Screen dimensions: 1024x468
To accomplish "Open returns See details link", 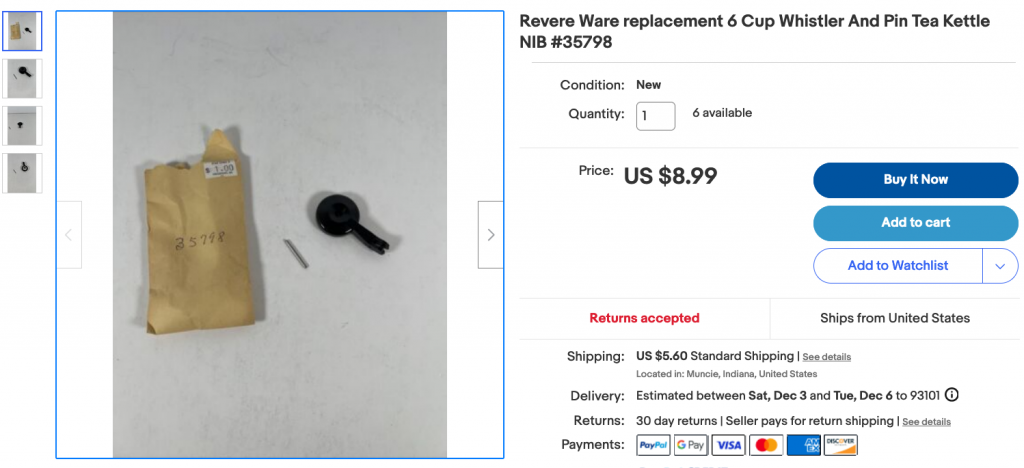I will coord(926,422).
